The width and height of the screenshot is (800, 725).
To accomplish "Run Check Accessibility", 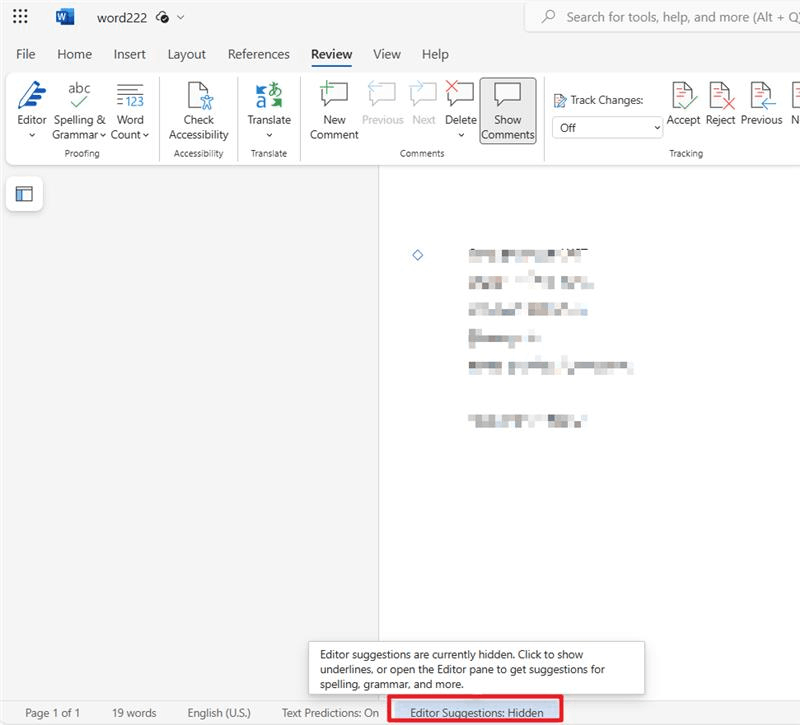I will (198, 111).
